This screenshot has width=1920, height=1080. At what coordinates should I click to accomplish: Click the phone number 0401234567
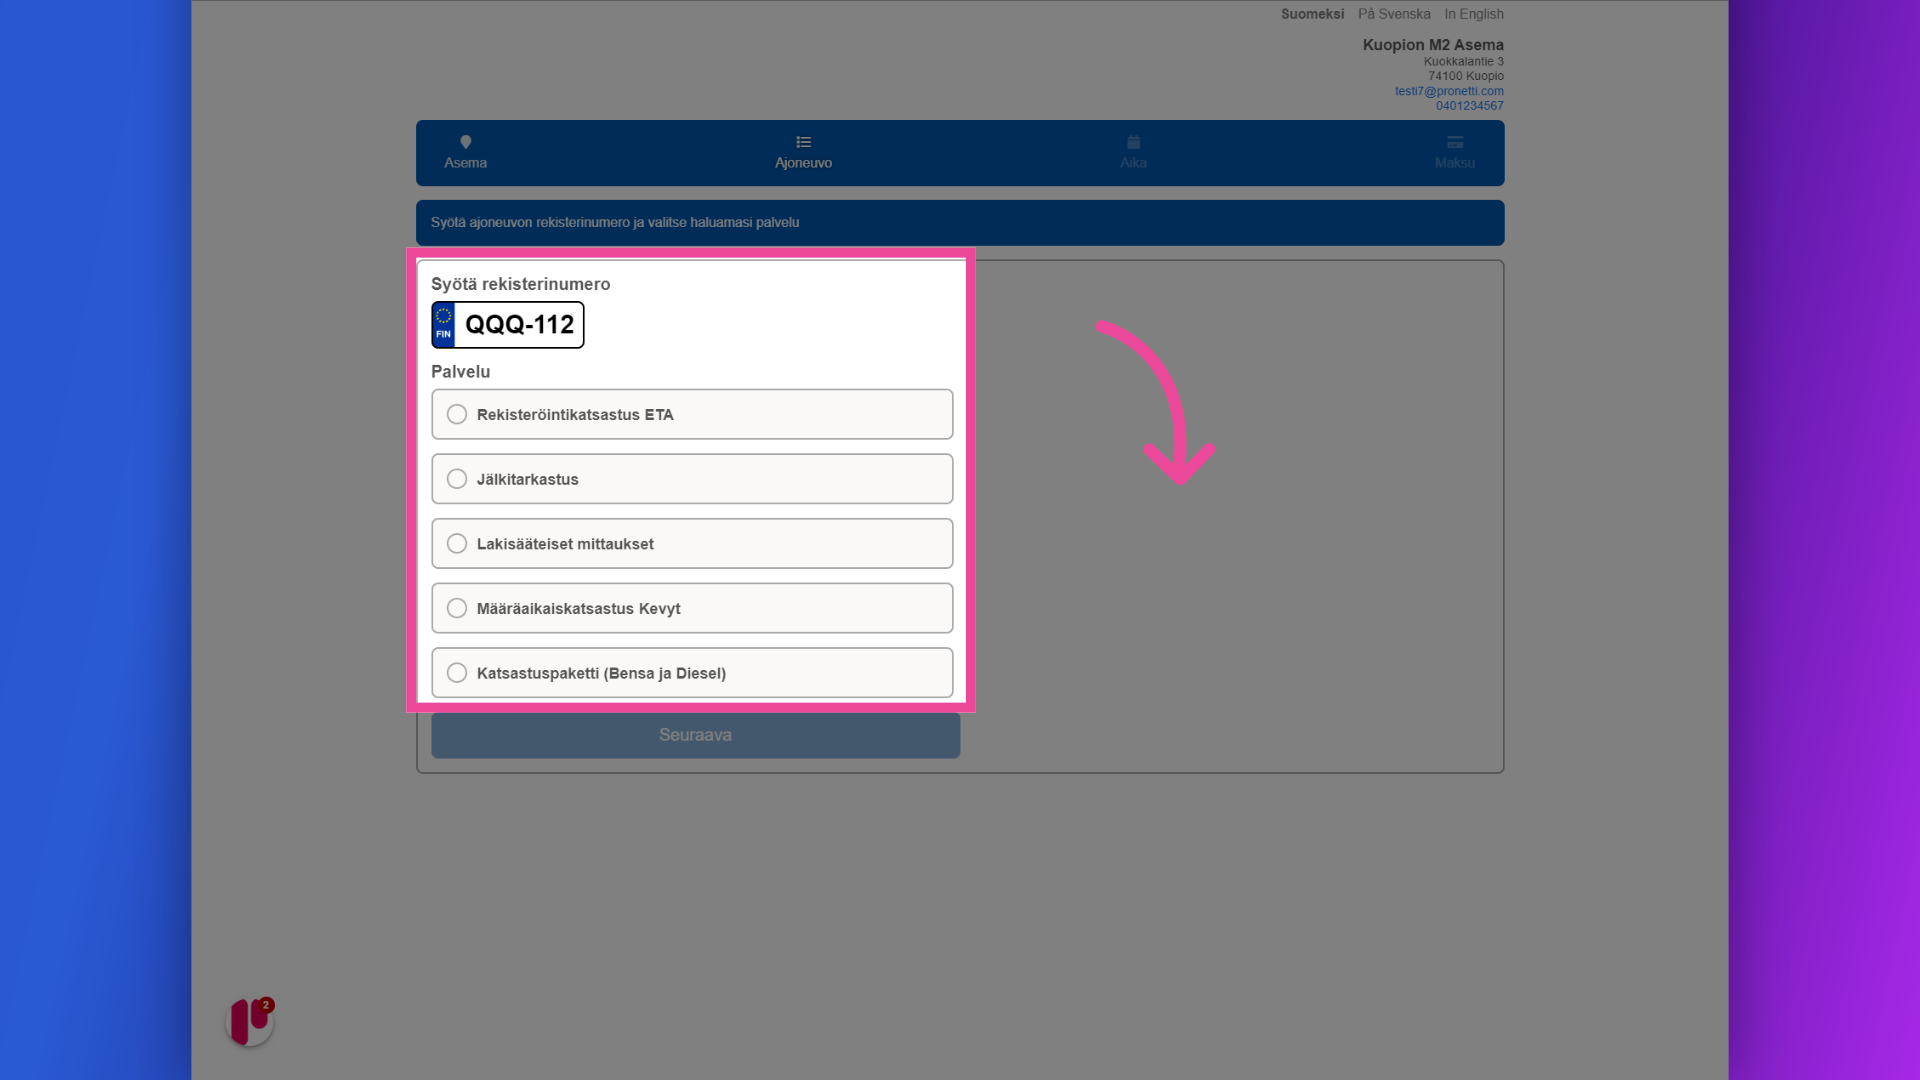(1470, 106)
